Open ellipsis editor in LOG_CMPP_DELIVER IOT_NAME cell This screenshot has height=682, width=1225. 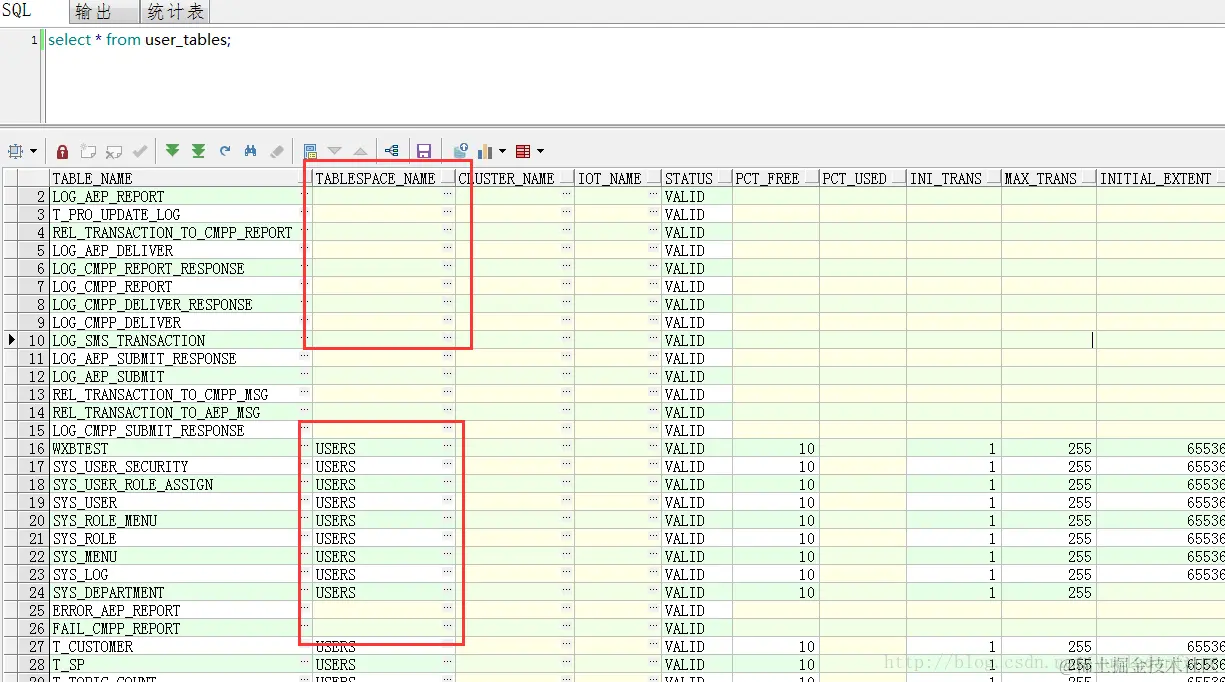pos(654,319)
